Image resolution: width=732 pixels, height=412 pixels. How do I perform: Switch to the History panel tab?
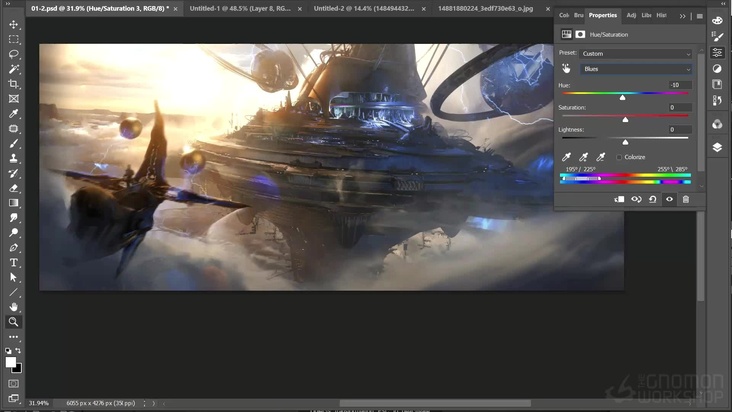click(662, 15)
